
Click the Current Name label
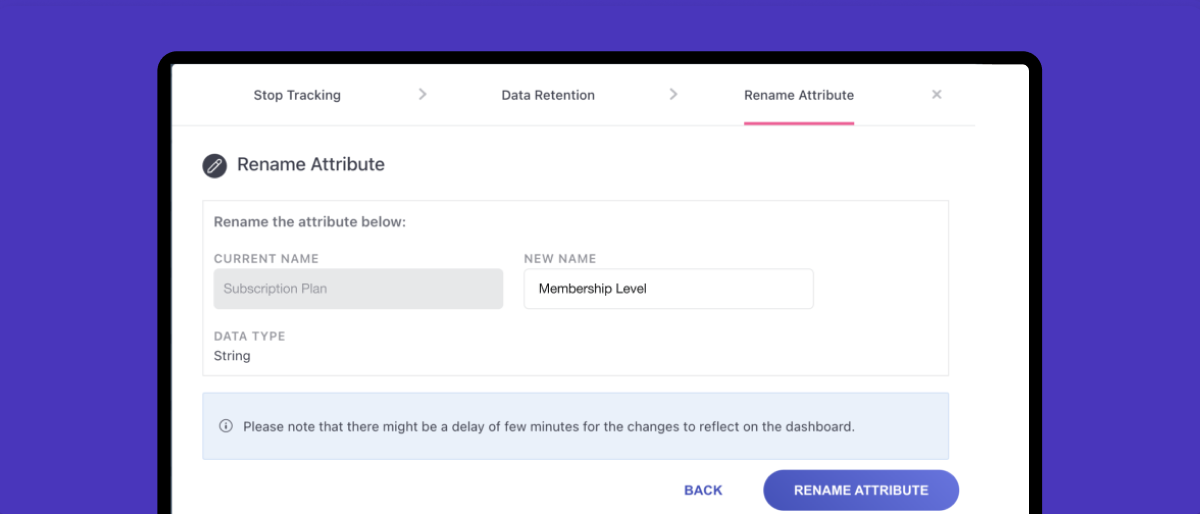[266, 259]
